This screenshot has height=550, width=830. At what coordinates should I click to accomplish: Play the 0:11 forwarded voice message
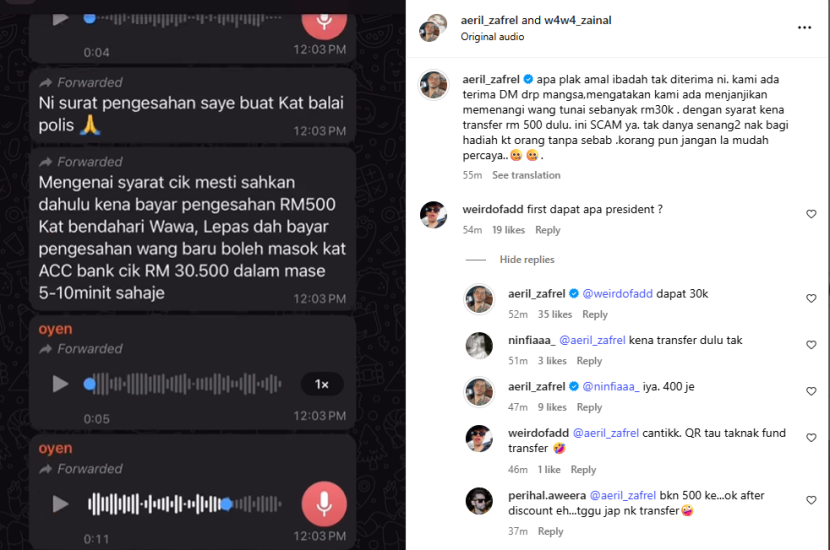coord(60,504)
